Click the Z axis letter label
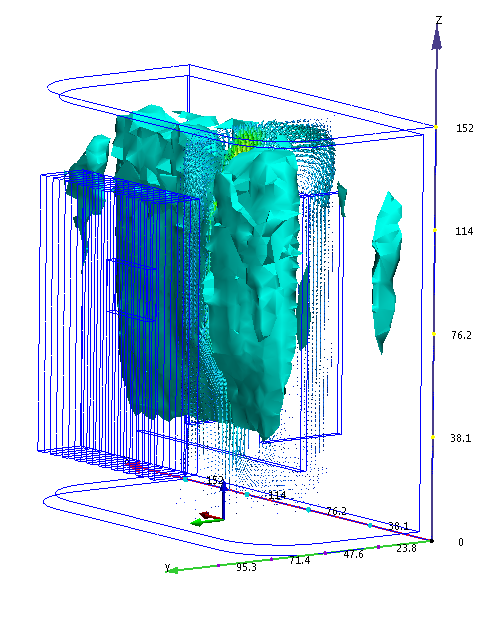 (439, 20)
